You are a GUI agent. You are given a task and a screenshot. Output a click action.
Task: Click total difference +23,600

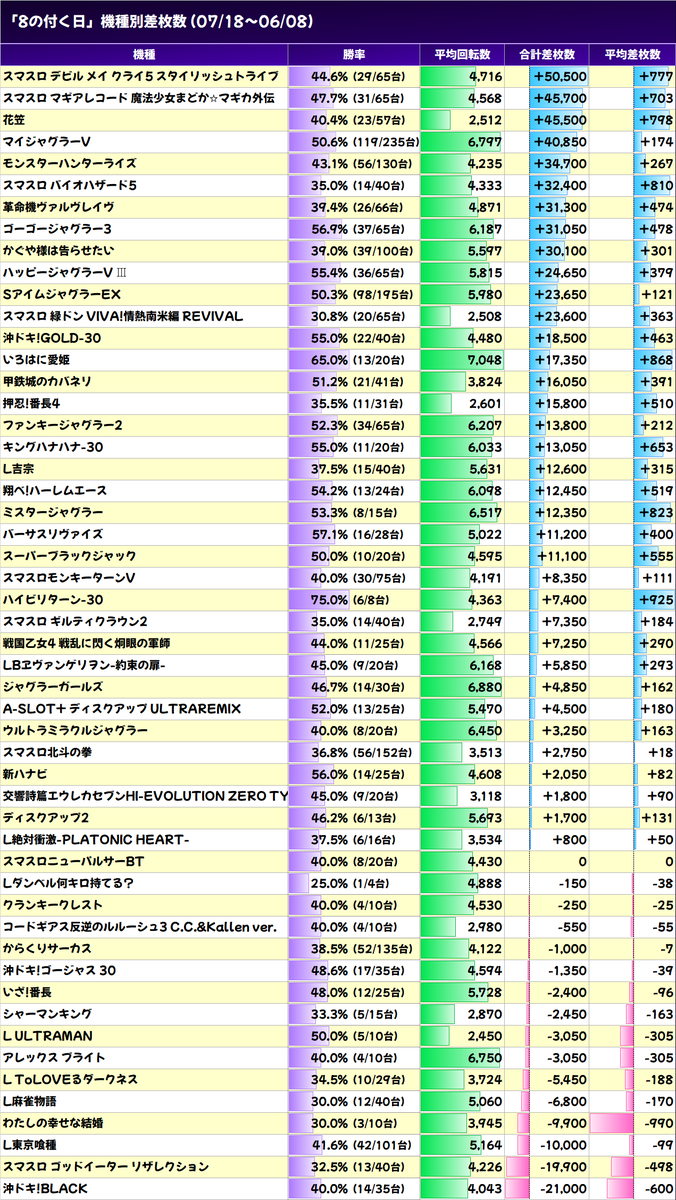(x=560, y=316)
